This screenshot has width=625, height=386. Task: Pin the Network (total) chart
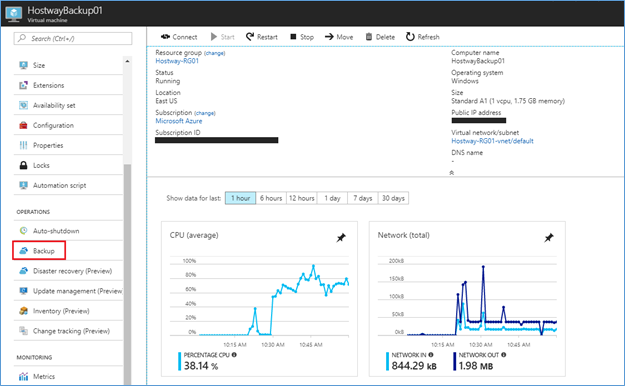click(x=549, y=238)
